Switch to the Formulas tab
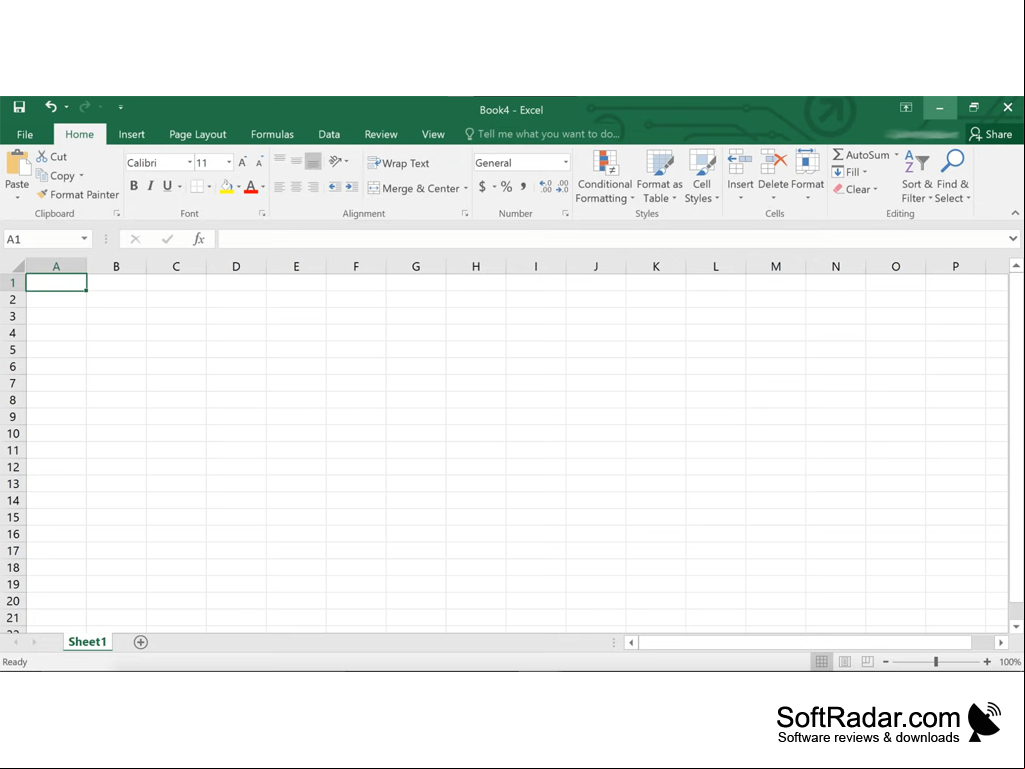The width and height of the screenshot is (1025, 769). [x=272, y=134]
